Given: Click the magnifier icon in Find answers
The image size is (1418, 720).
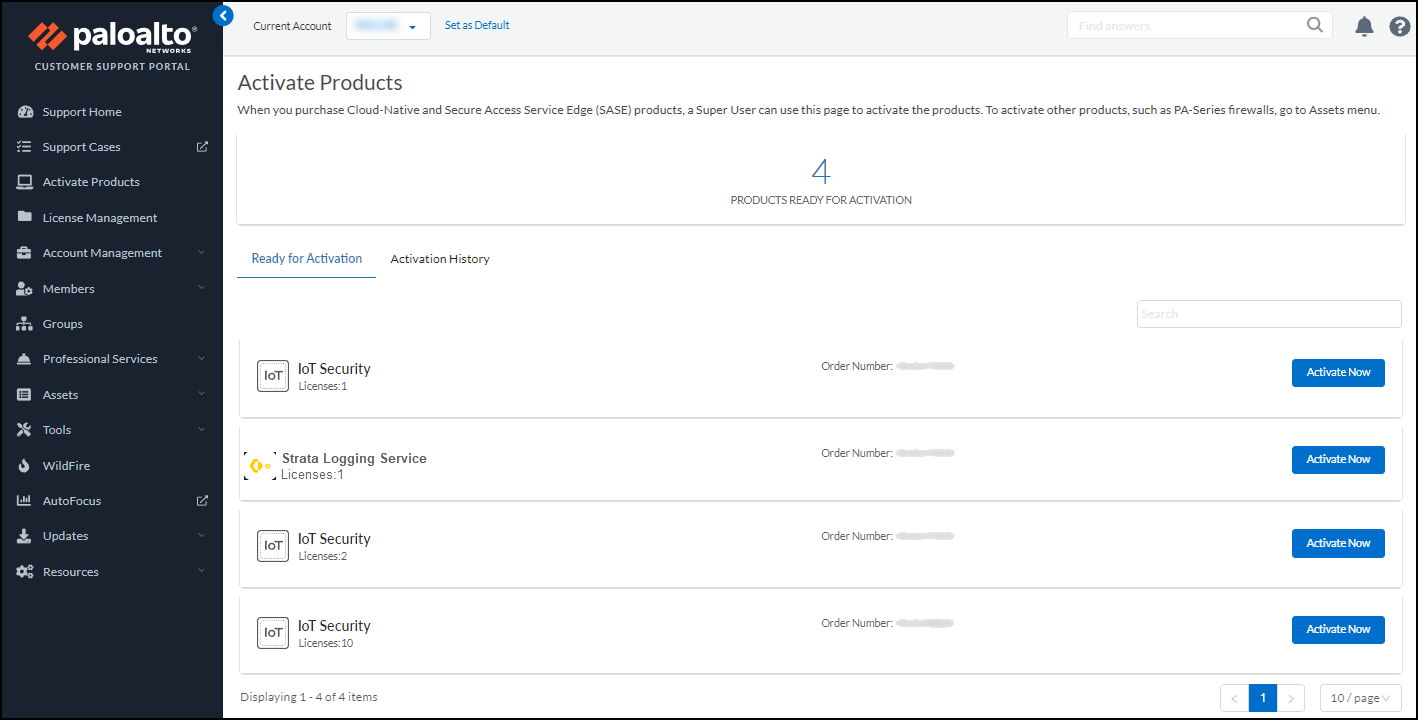Looking at the screenshot, I should point(1315,25).
